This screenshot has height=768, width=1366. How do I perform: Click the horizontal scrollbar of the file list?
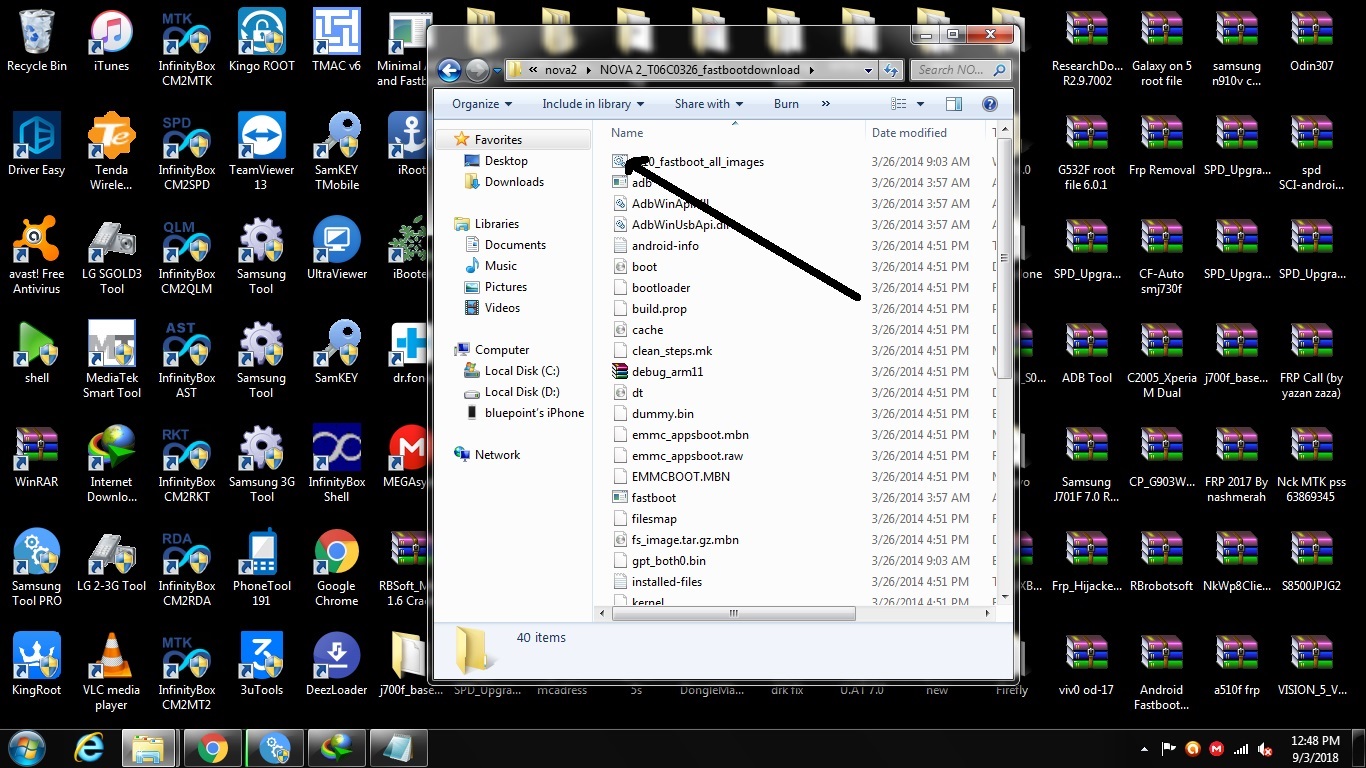[735, 613]
